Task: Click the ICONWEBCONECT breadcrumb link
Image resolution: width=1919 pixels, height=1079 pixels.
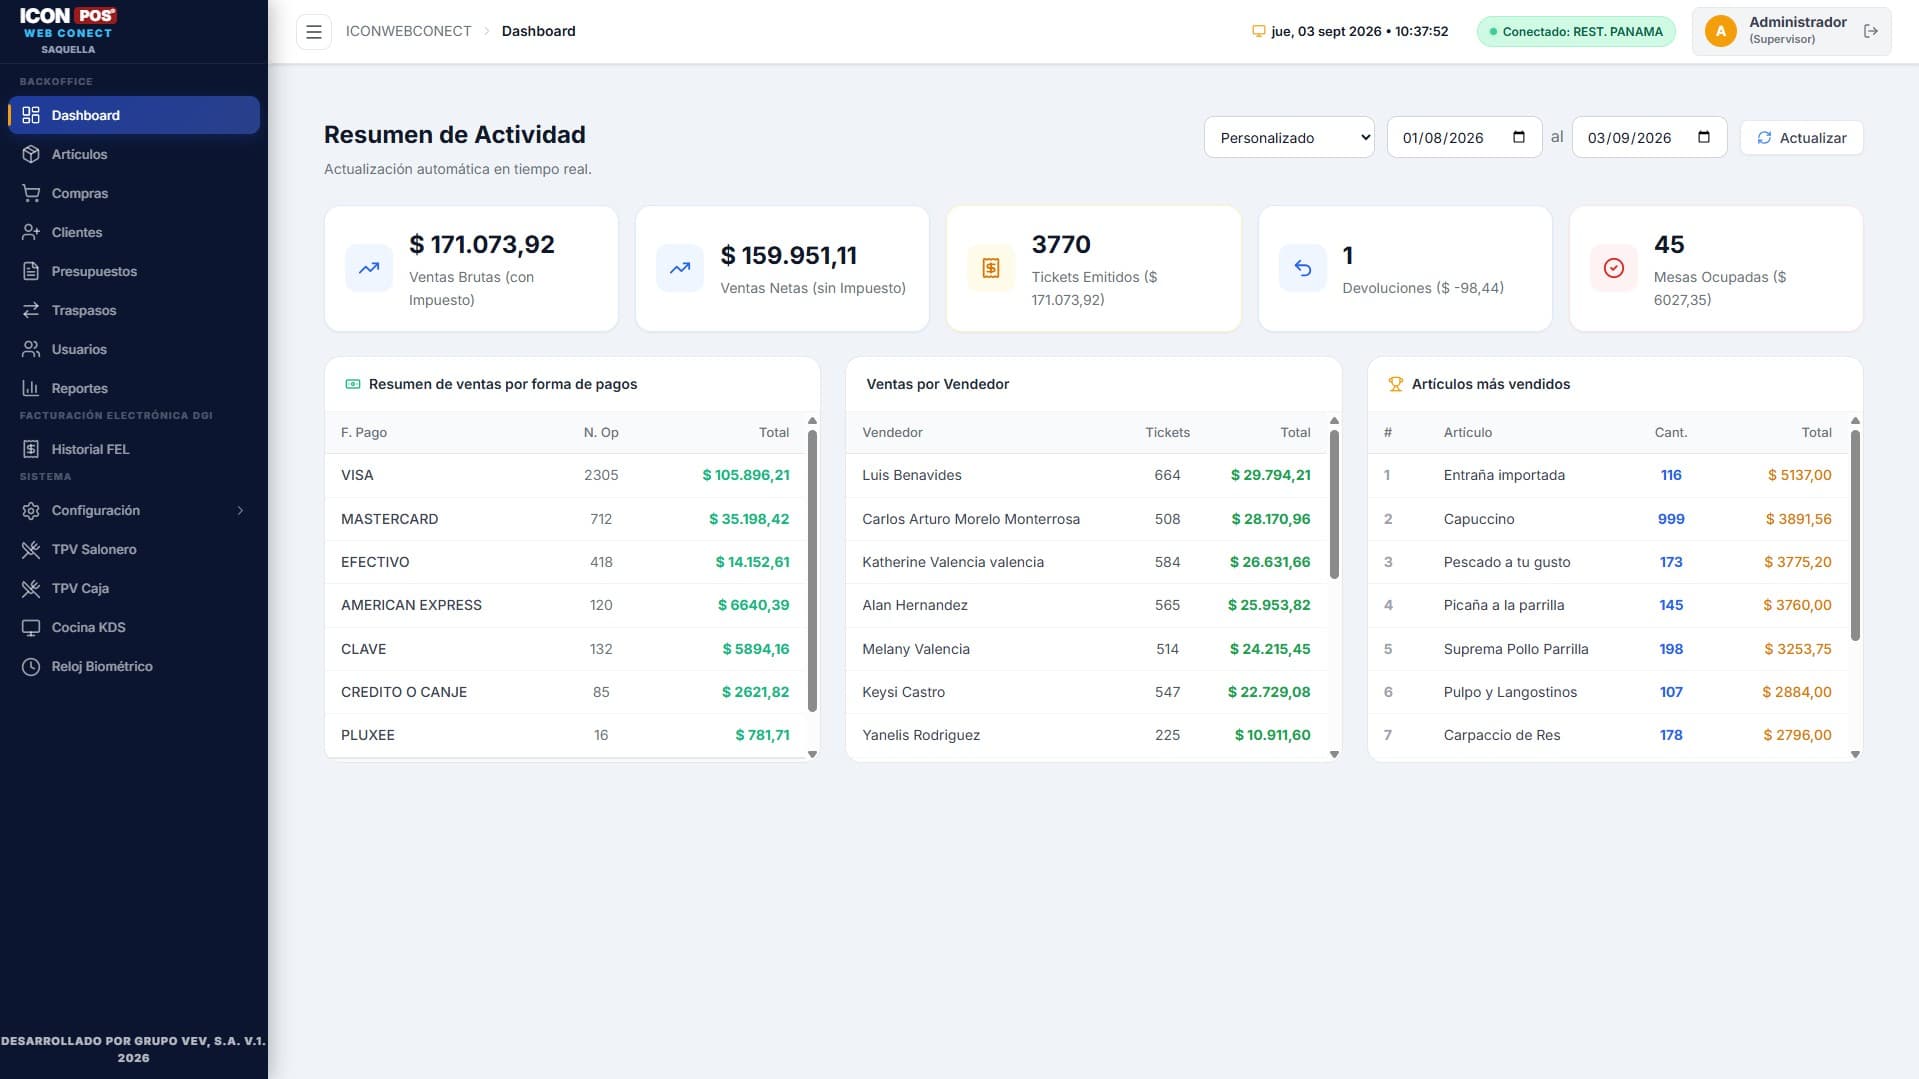Action: (x=408, y=31)
